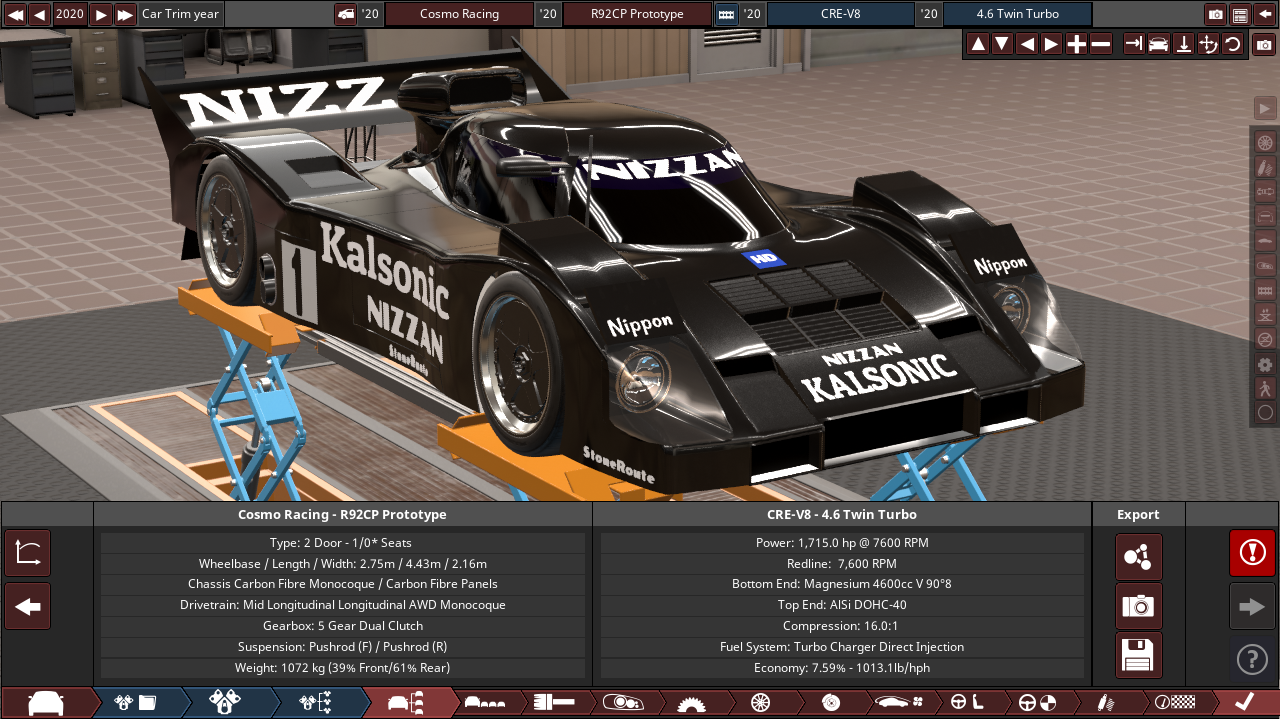Zoom in with the plus button
Screen dimensions: 1280x719
point(1076,44)
